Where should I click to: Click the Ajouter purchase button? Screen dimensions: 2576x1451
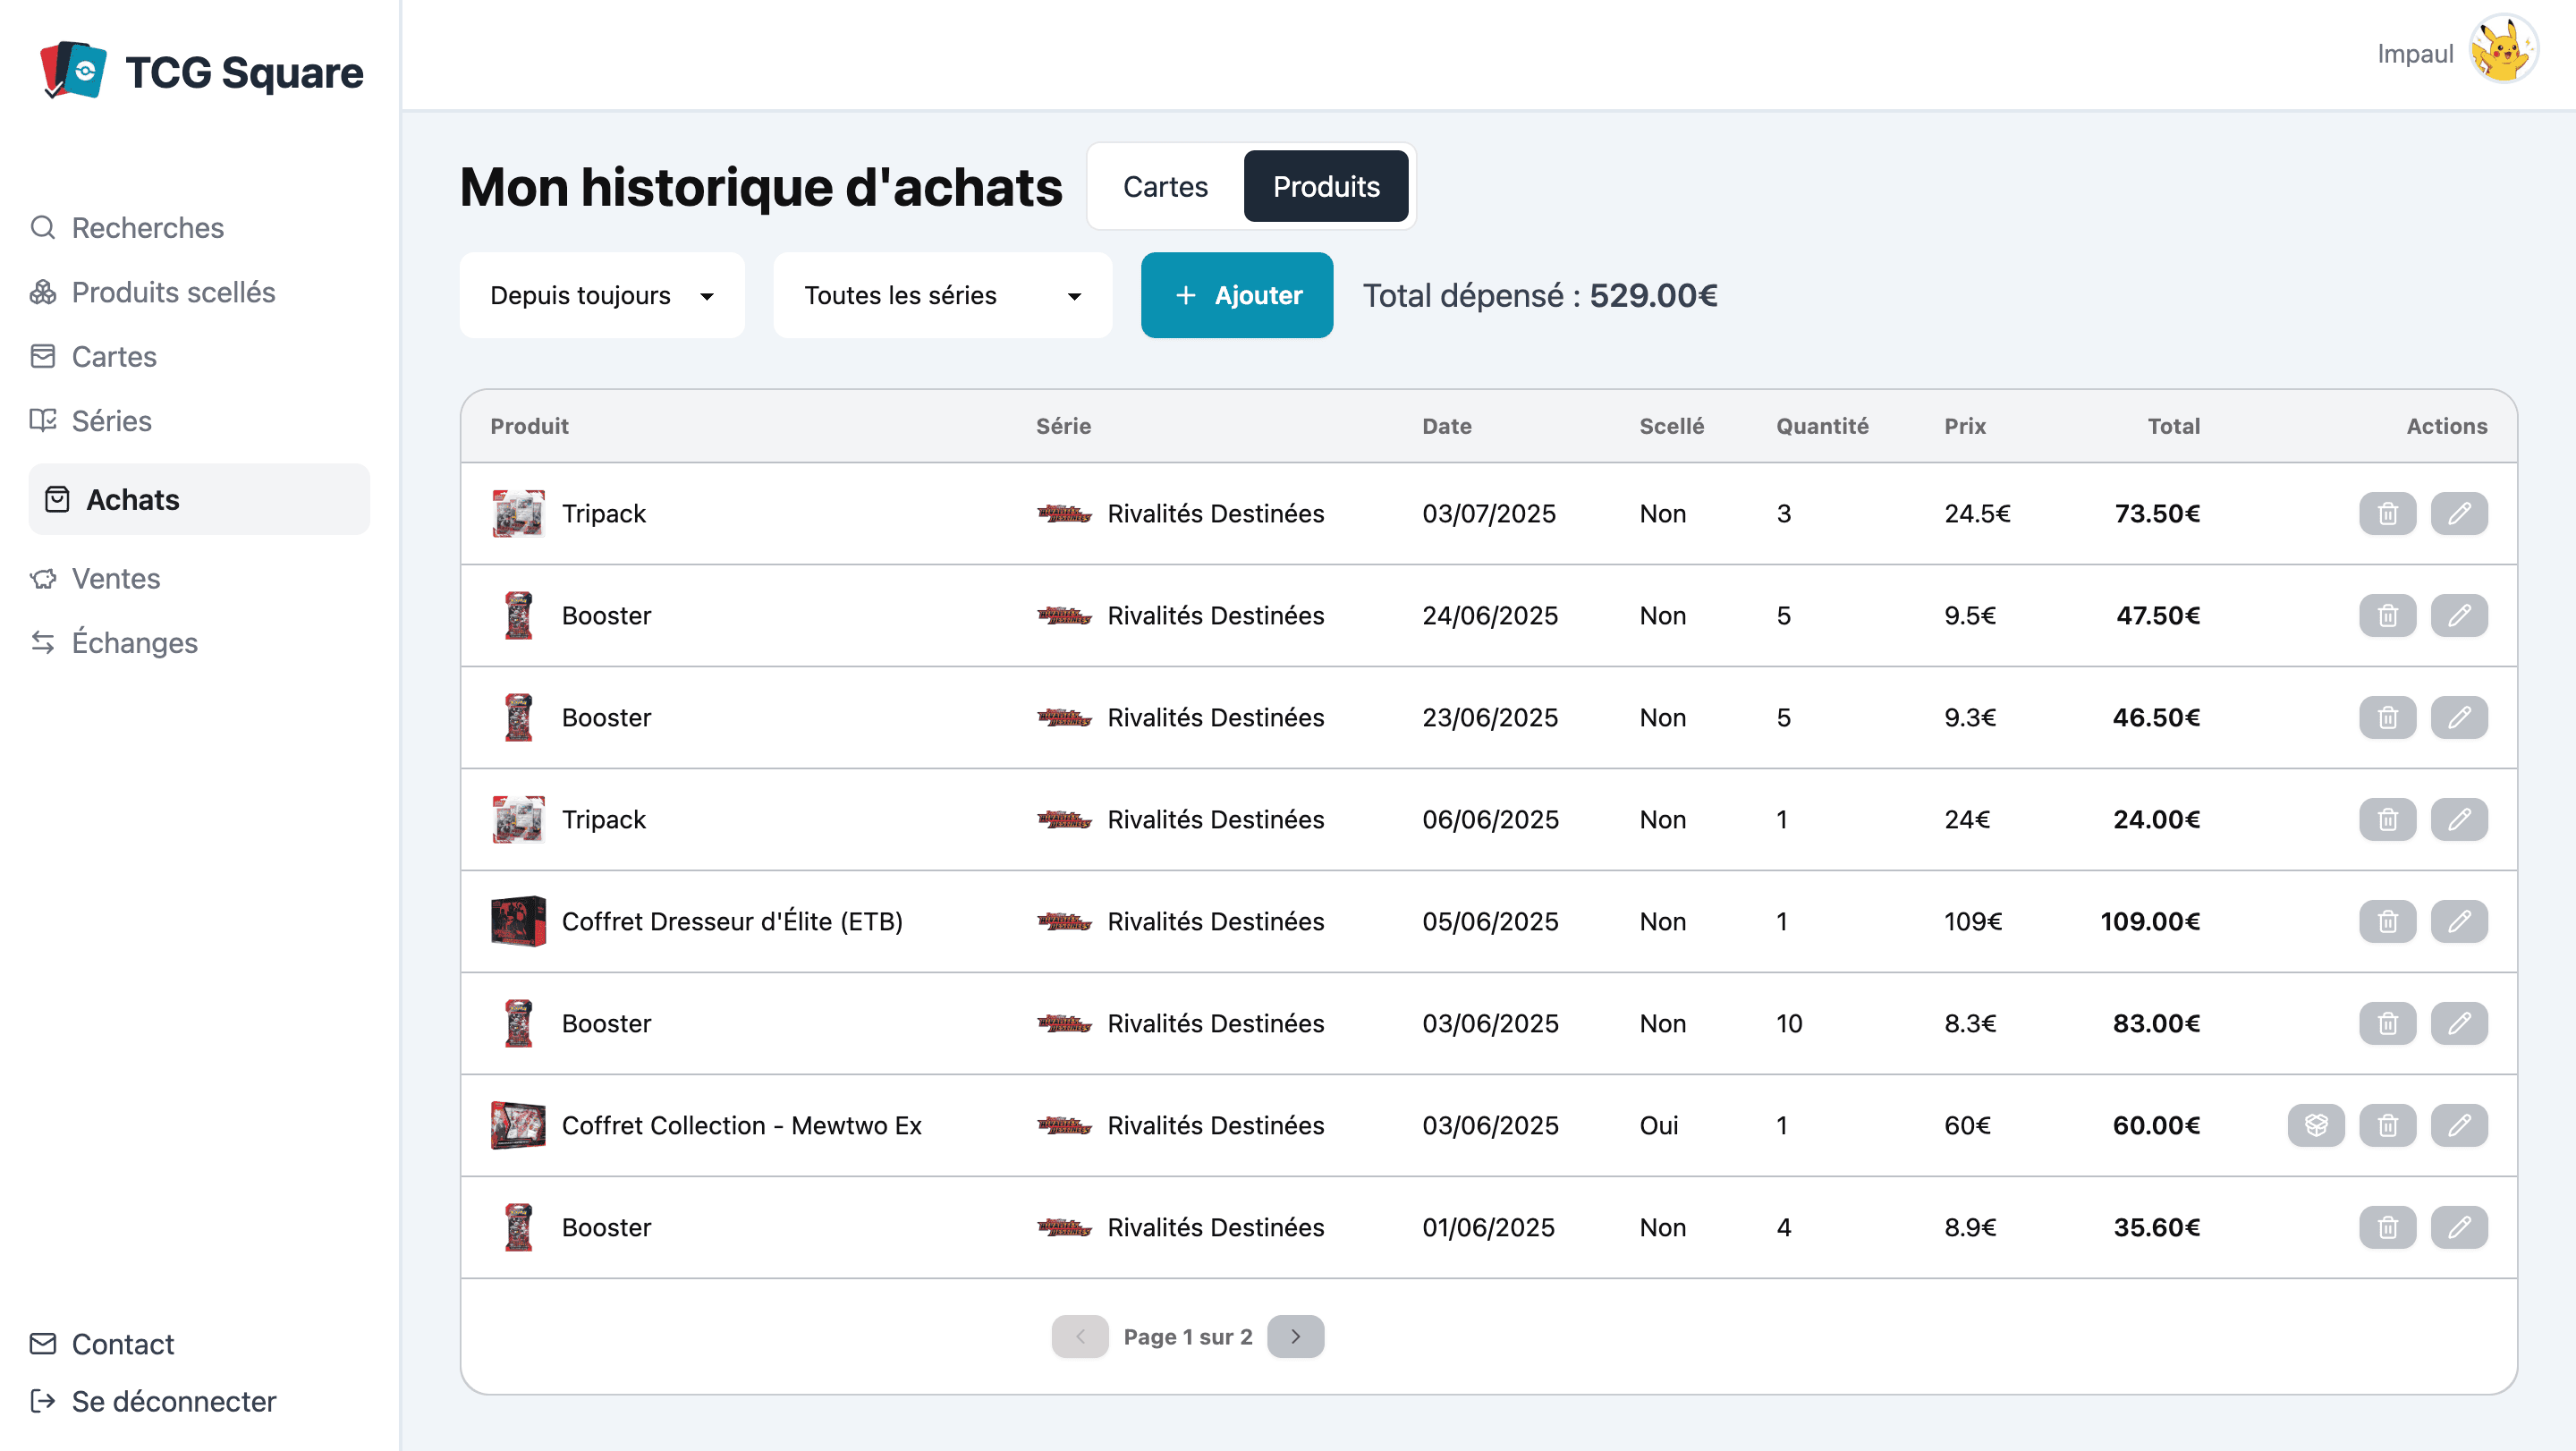pyautogui.click(x=1236, y=295)
